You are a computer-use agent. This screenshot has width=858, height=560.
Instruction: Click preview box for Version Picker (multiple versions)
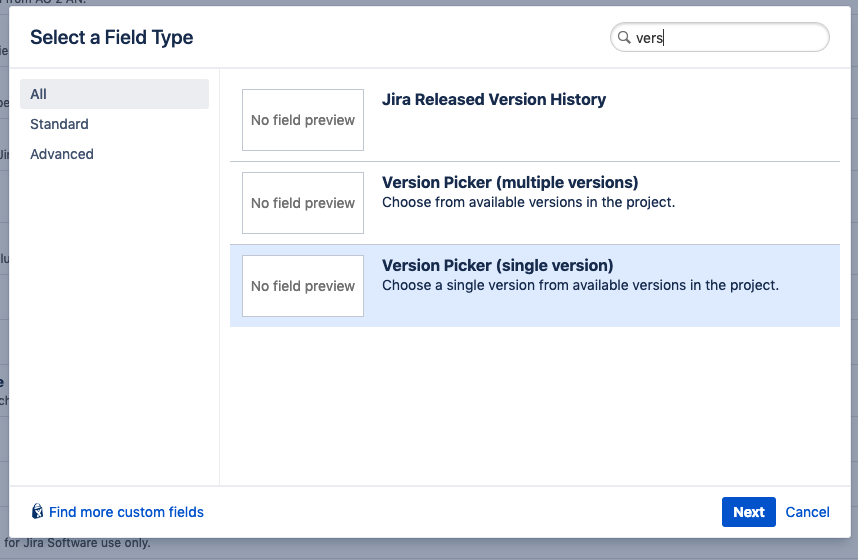(303, 203)
